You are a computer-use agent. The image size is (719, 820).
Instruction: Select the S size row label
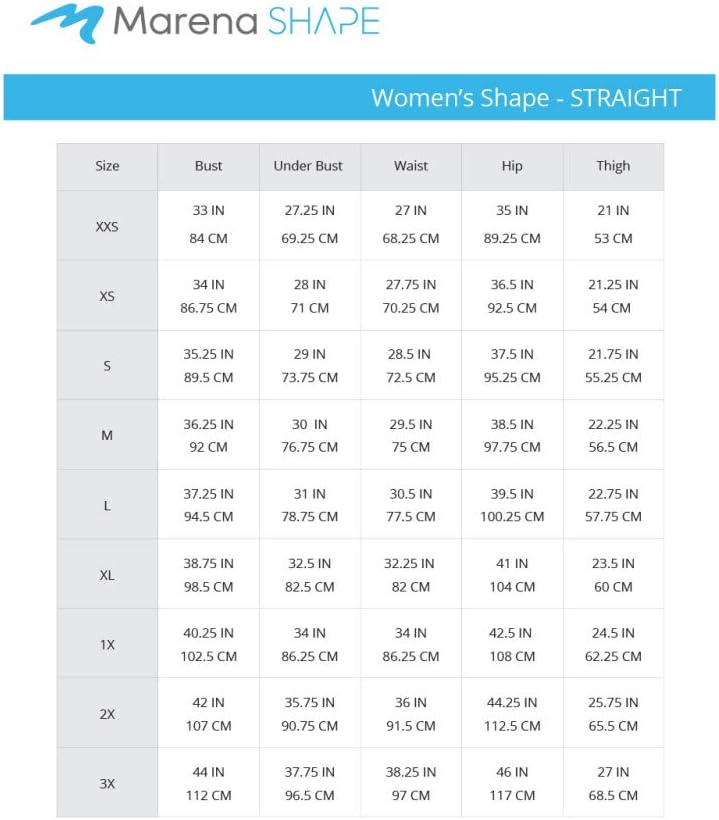[107, 366]
